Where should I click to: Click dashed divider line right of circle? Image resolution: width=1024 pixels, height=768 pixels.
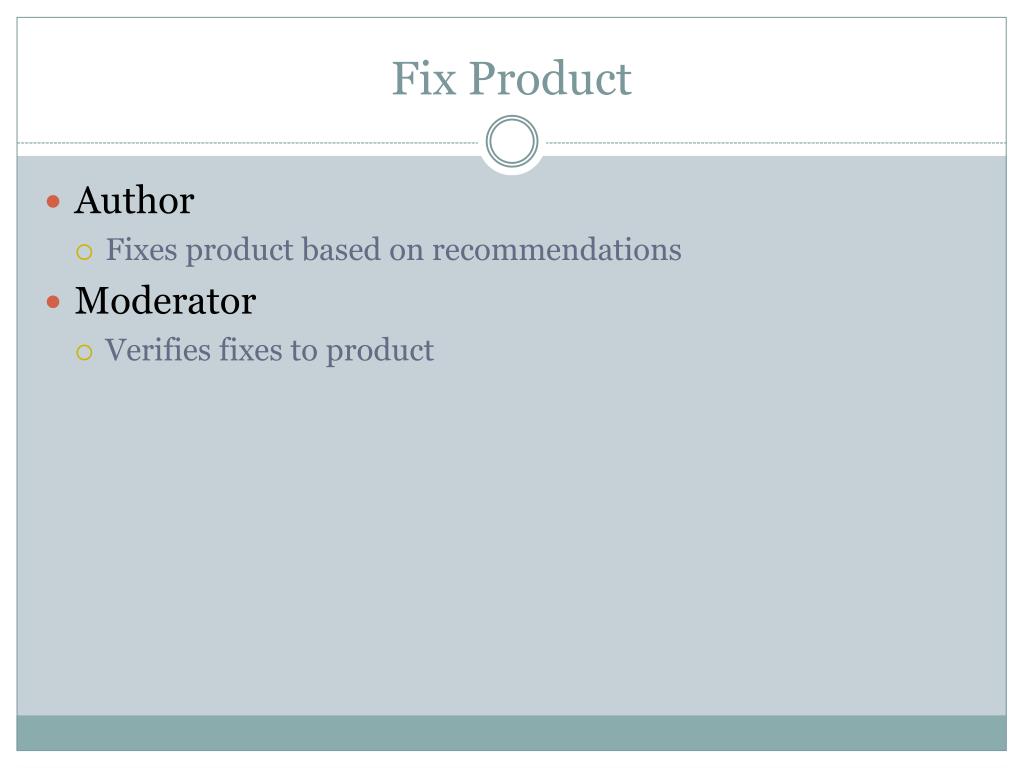776,142
